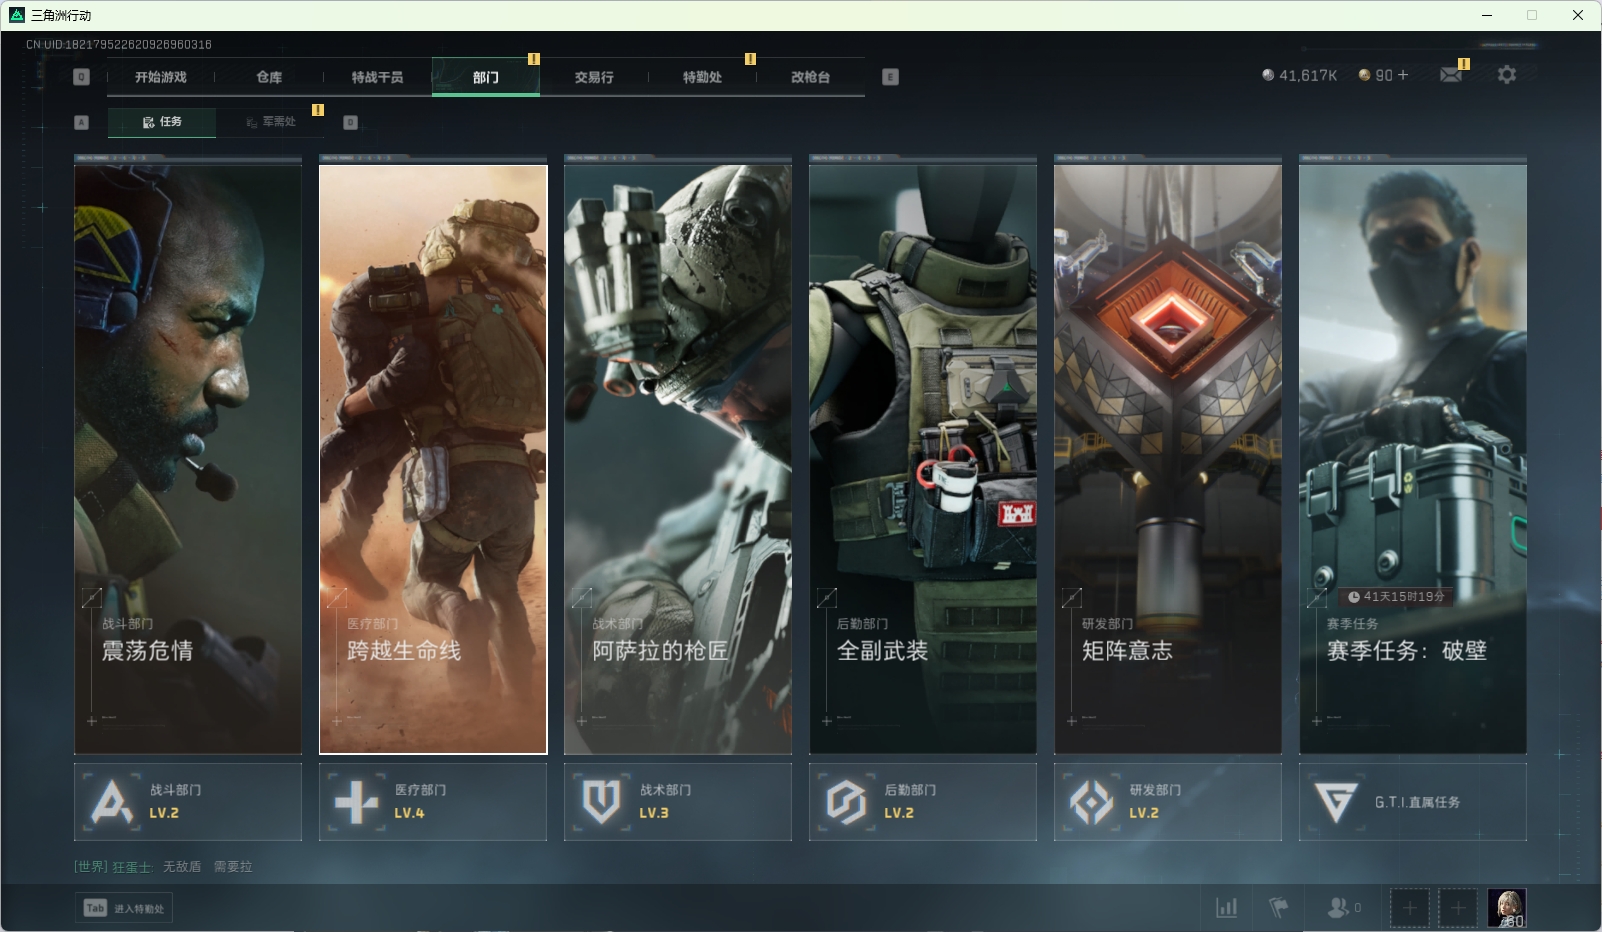This screenshot has width=1602, height=932.
Task: Click the tactical shield department icon
Action: [601, 802]
